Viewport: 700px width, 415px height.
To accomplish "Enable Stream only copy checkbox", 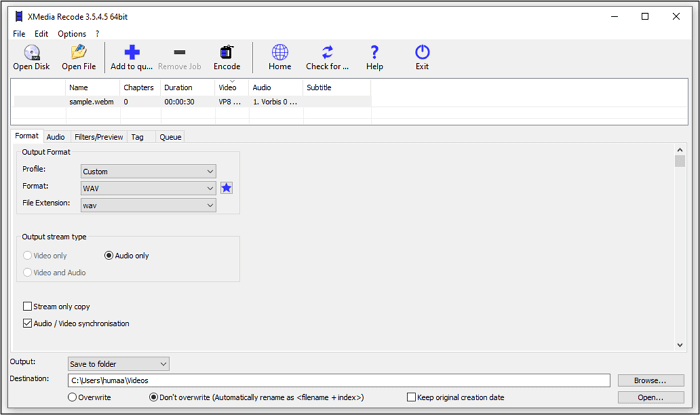I will (27, 306).
